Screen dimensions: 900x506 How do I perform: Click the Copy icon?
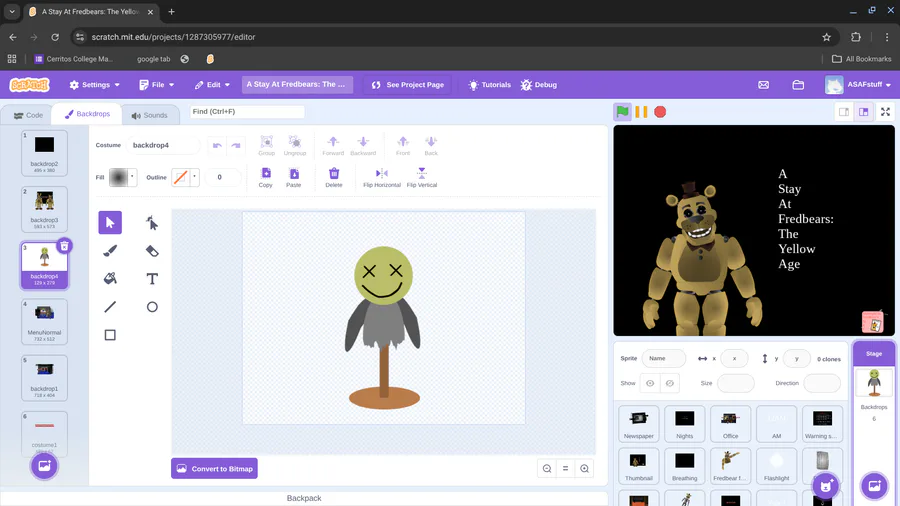click(x=266, y=177)
